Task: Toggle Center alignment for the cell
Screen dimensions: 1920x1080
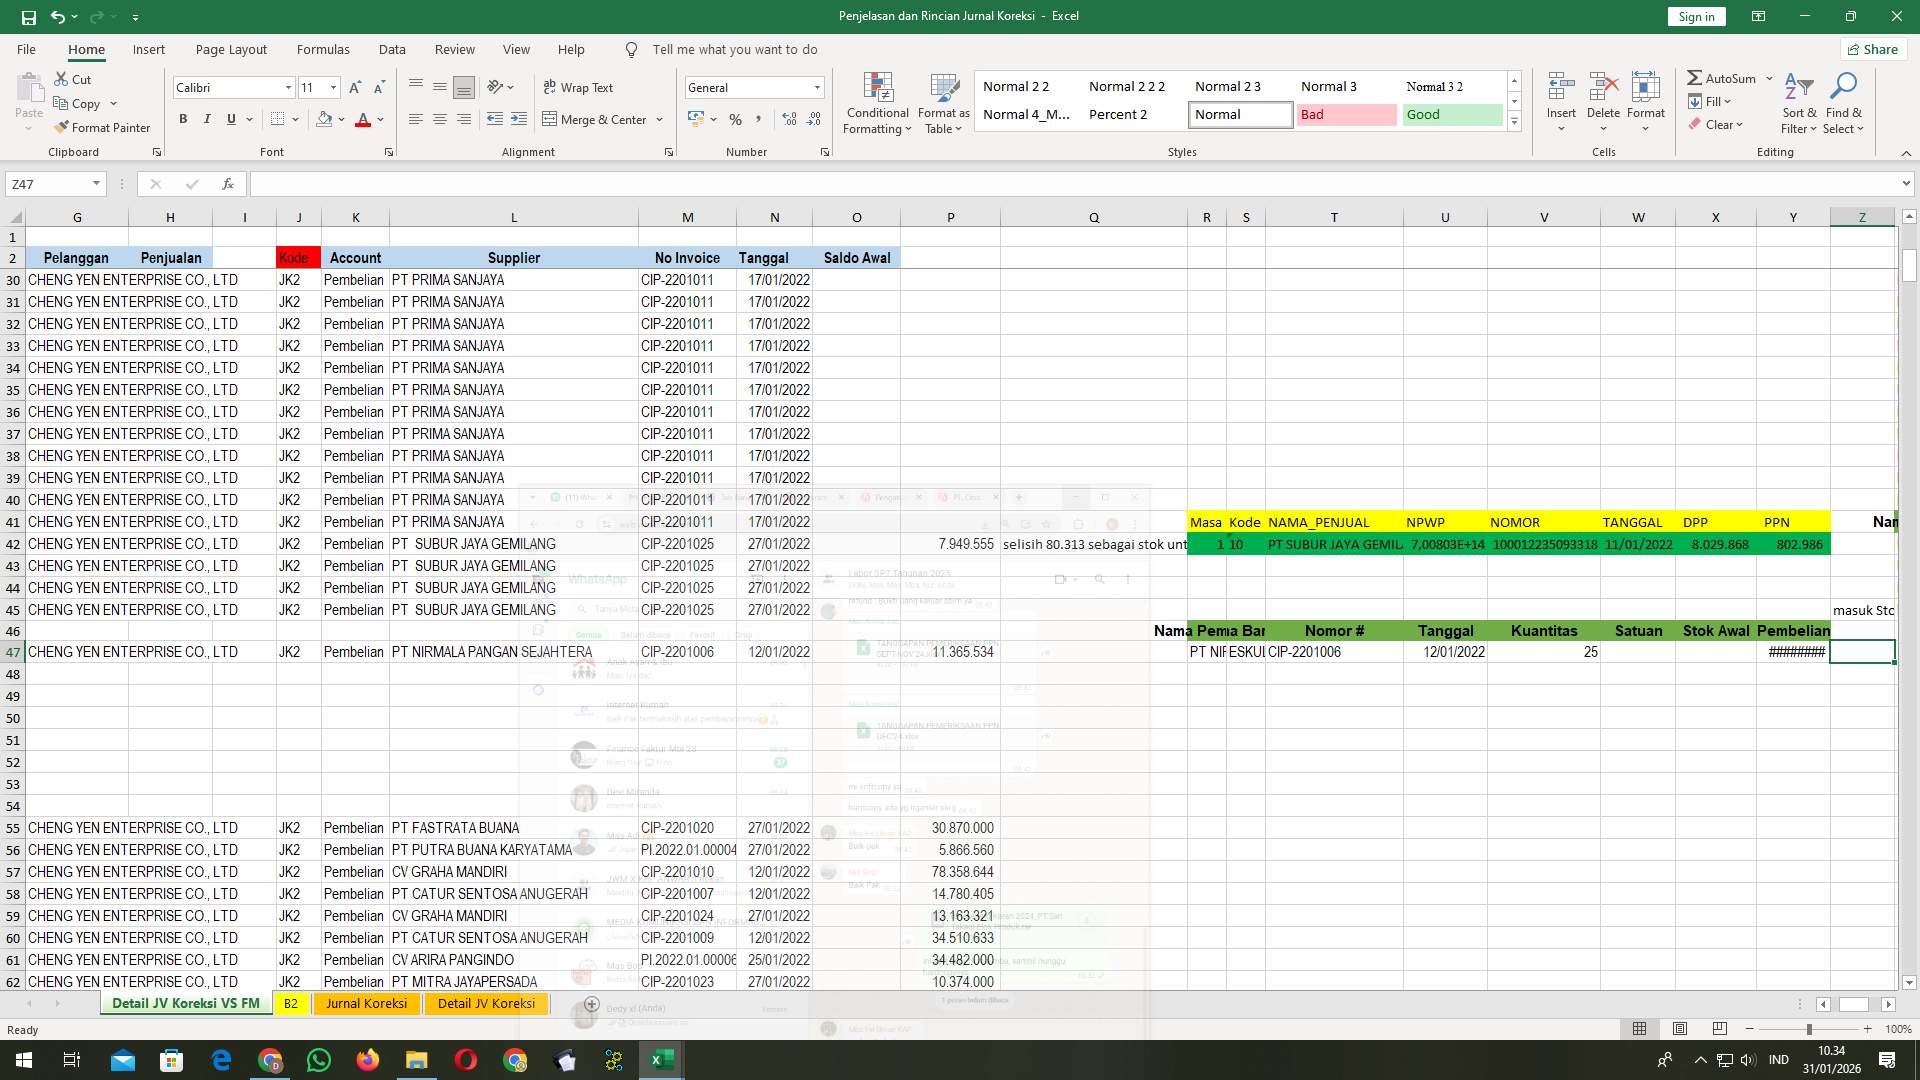Action: pos(440,119)
